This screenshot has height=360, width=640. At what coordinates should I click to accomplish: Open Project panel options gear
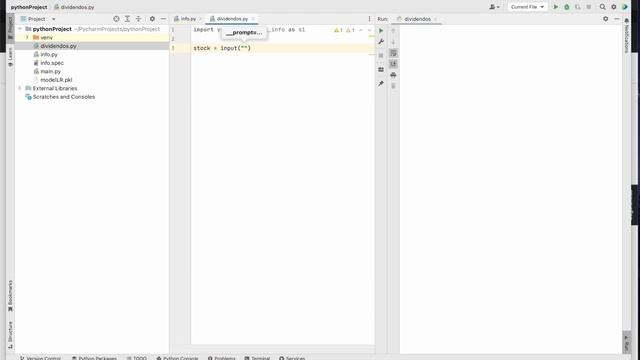152,19
